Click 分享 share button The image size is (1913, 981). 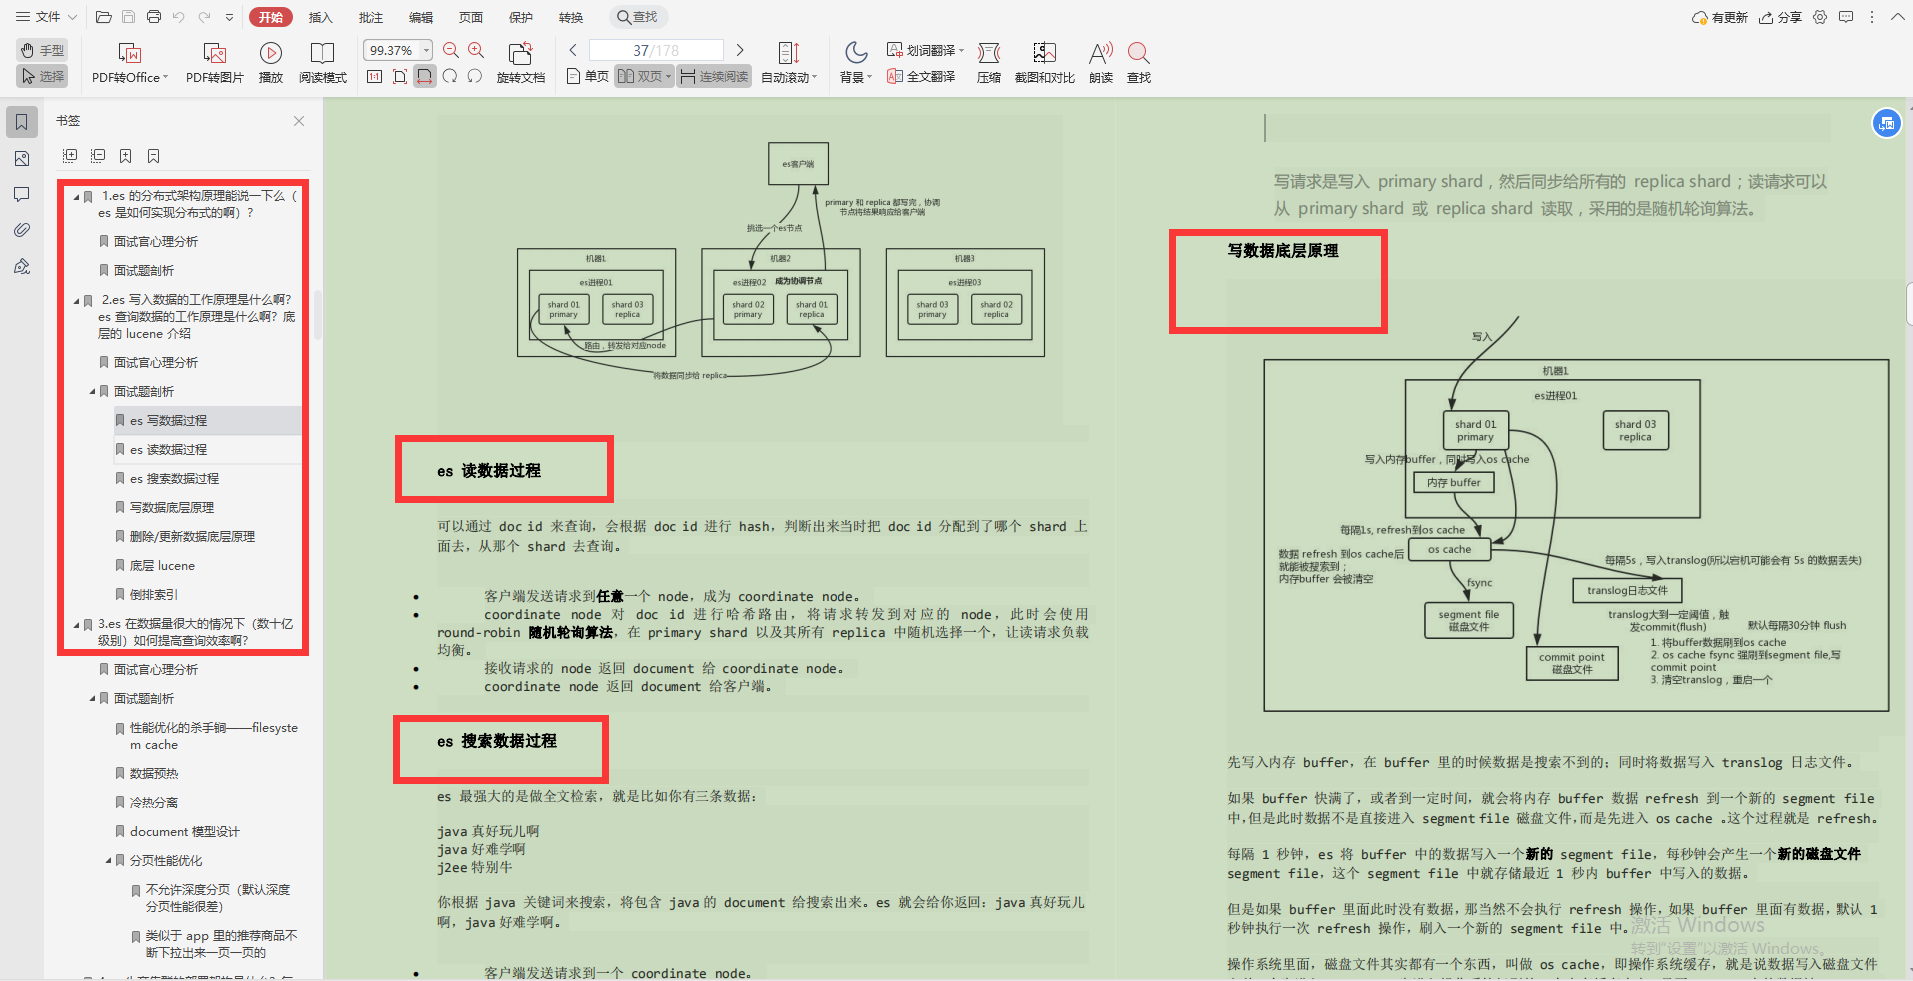tap(1780, 17)
